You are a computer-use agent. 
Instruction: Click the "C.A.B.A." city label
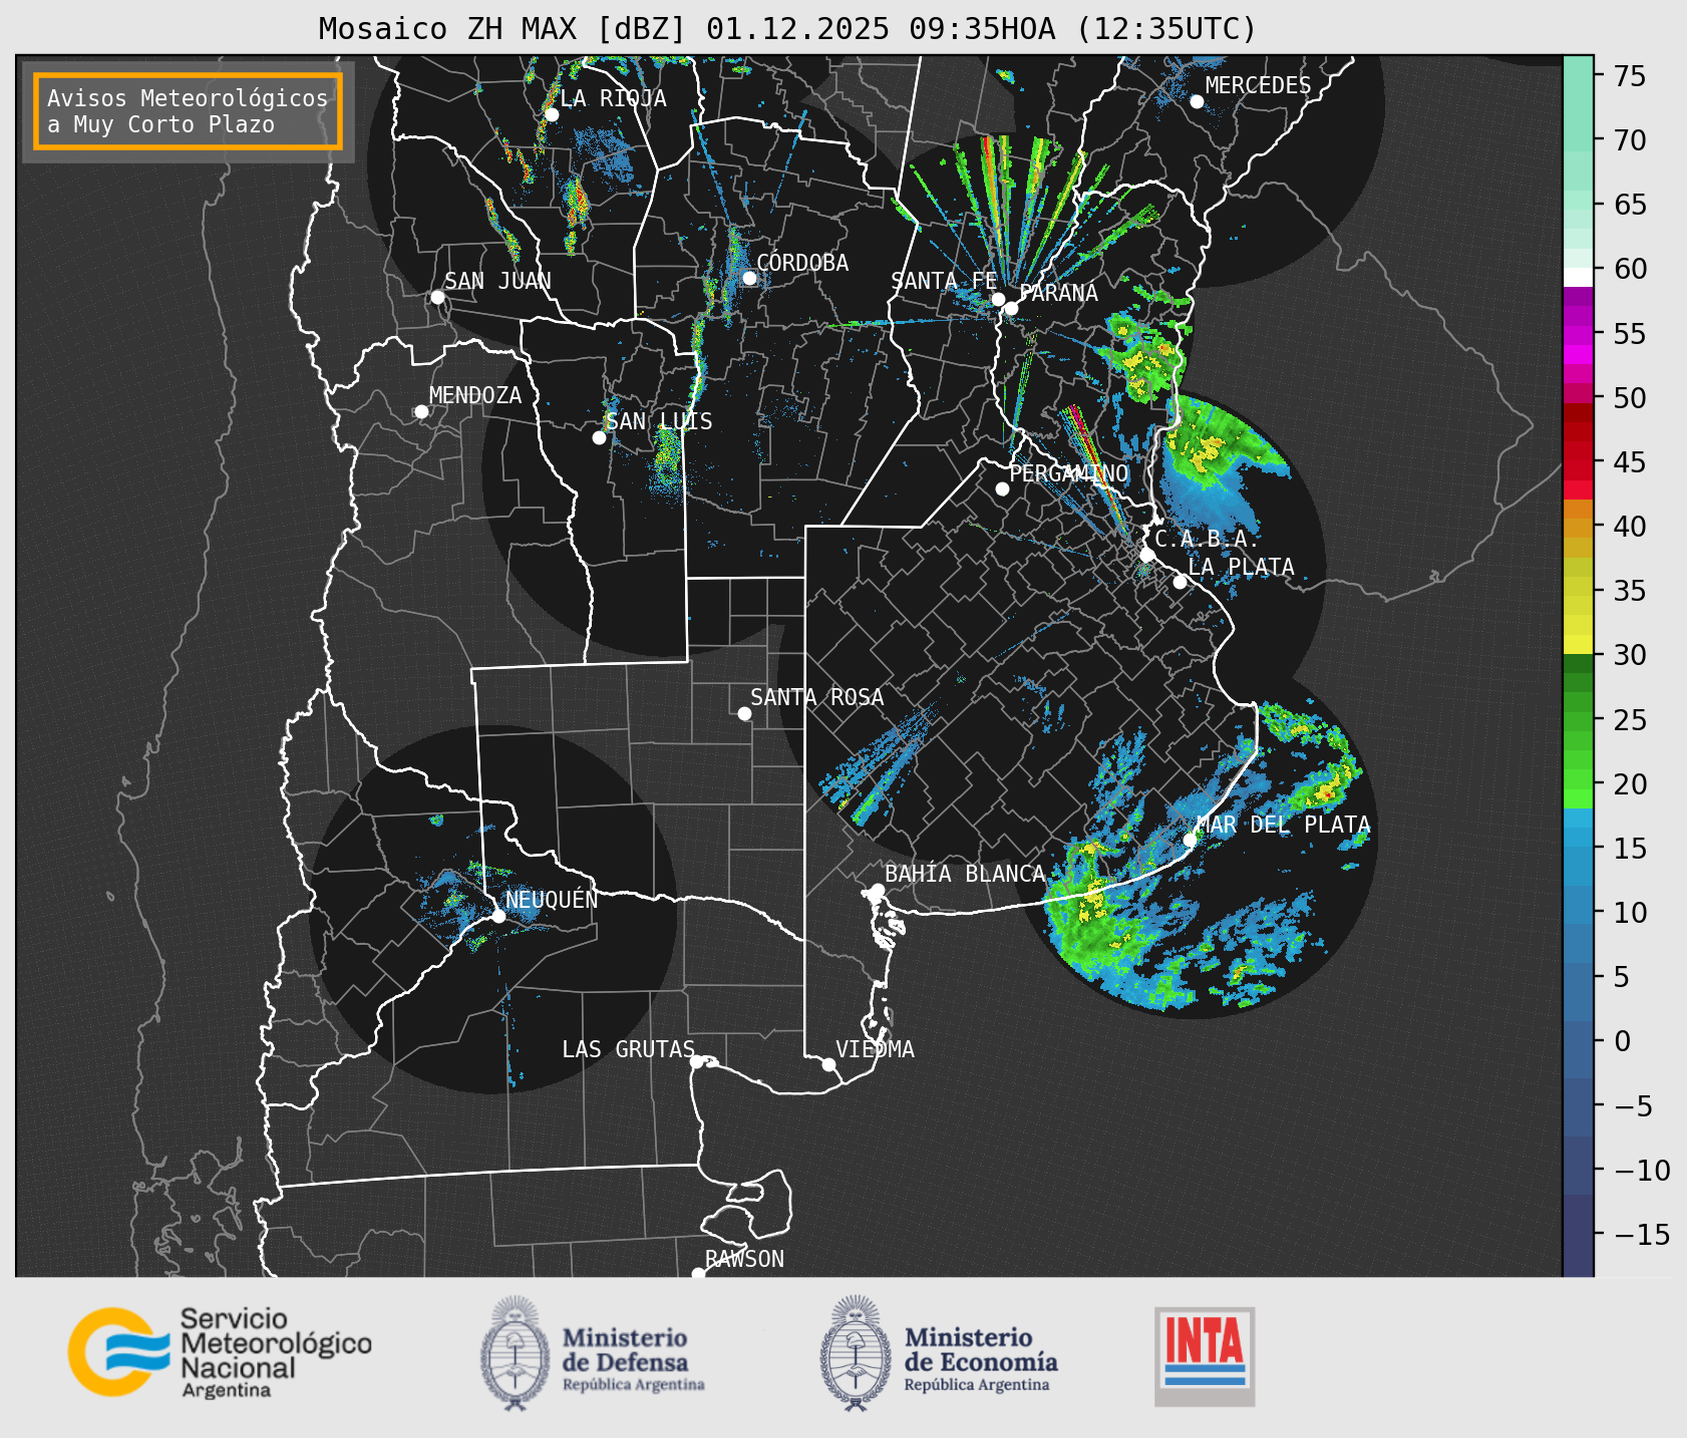(x=1207, y=539)
